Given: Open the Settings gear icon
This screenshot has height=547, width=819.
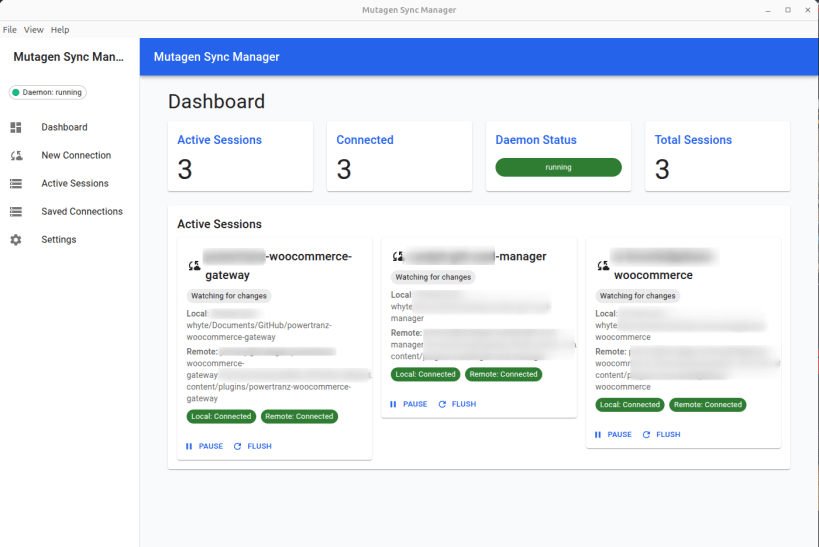Looking at the screenshot, I should (x=16, y=240).
